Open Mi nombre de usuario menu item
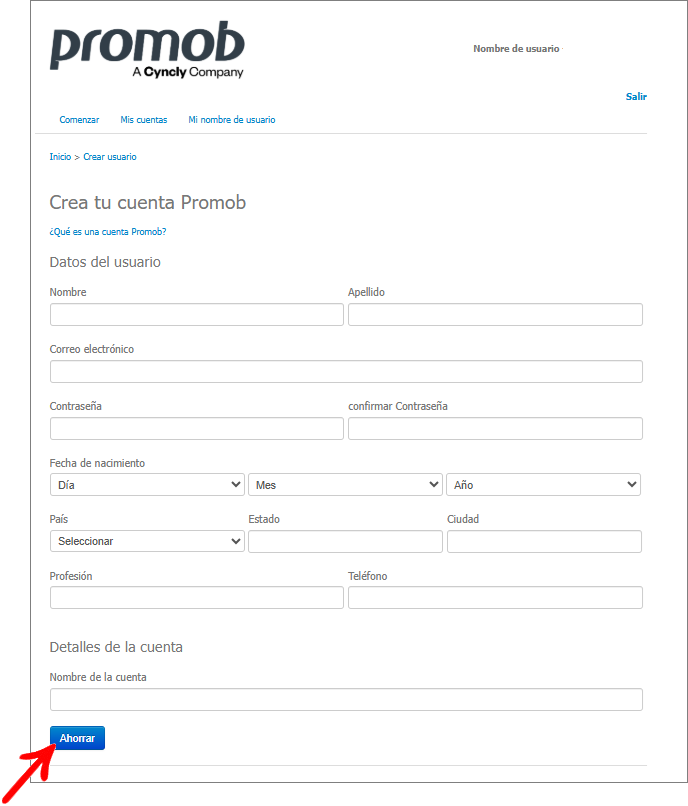 [232, 120]
